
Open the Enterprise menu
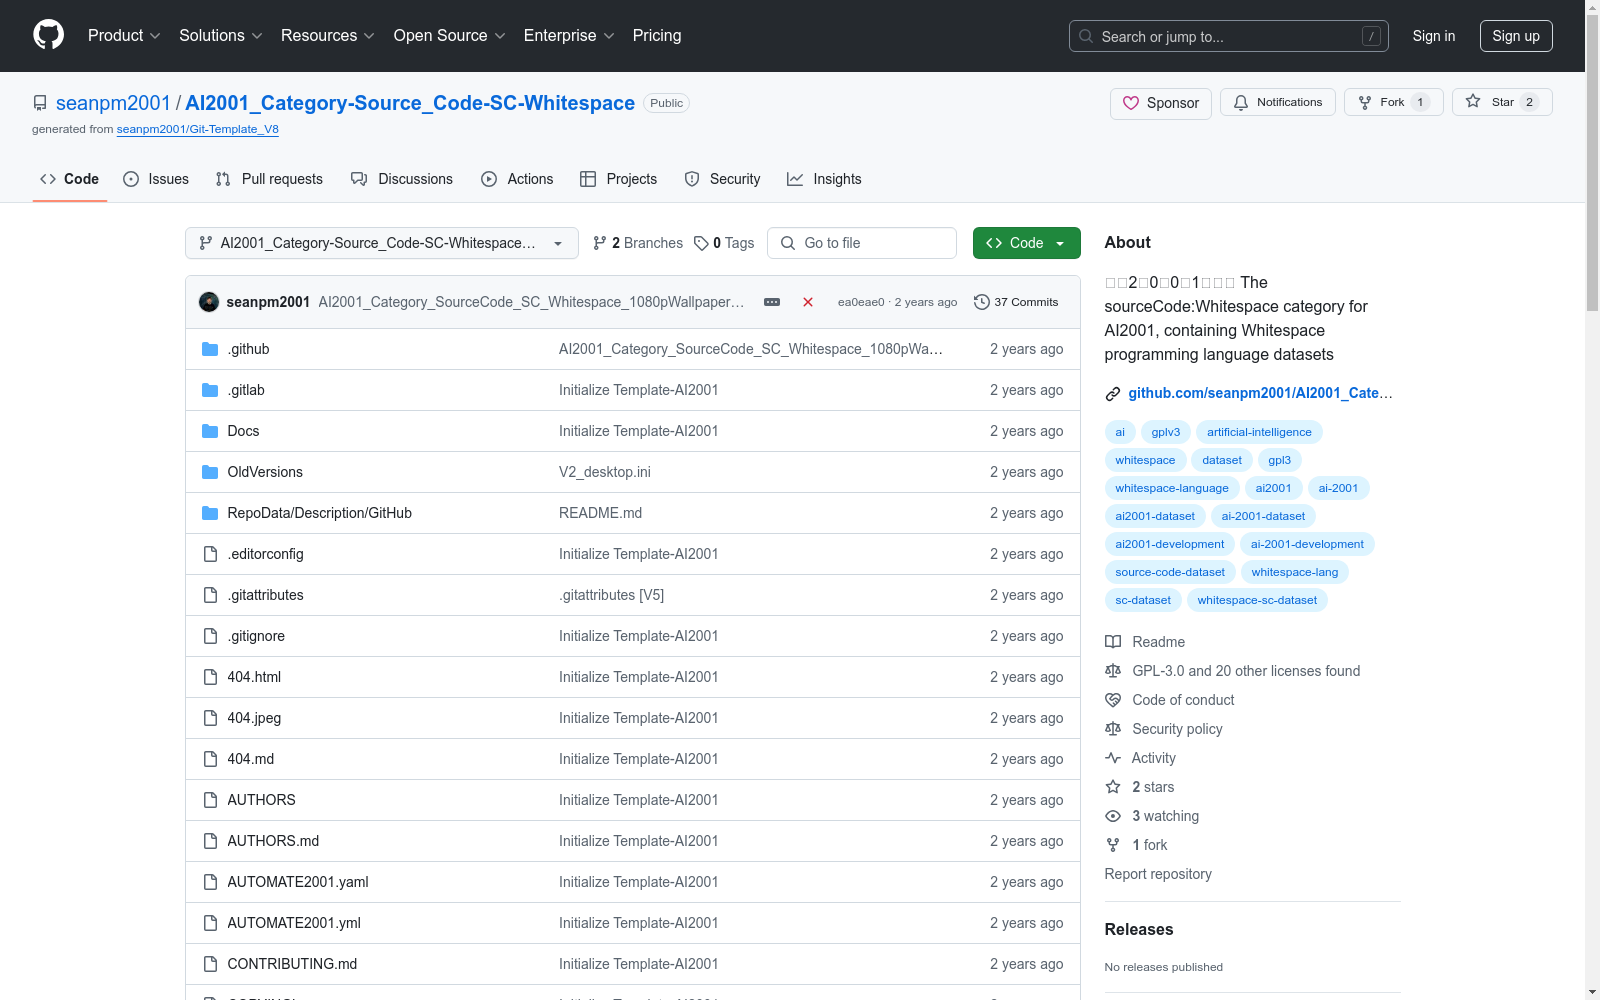569,35
